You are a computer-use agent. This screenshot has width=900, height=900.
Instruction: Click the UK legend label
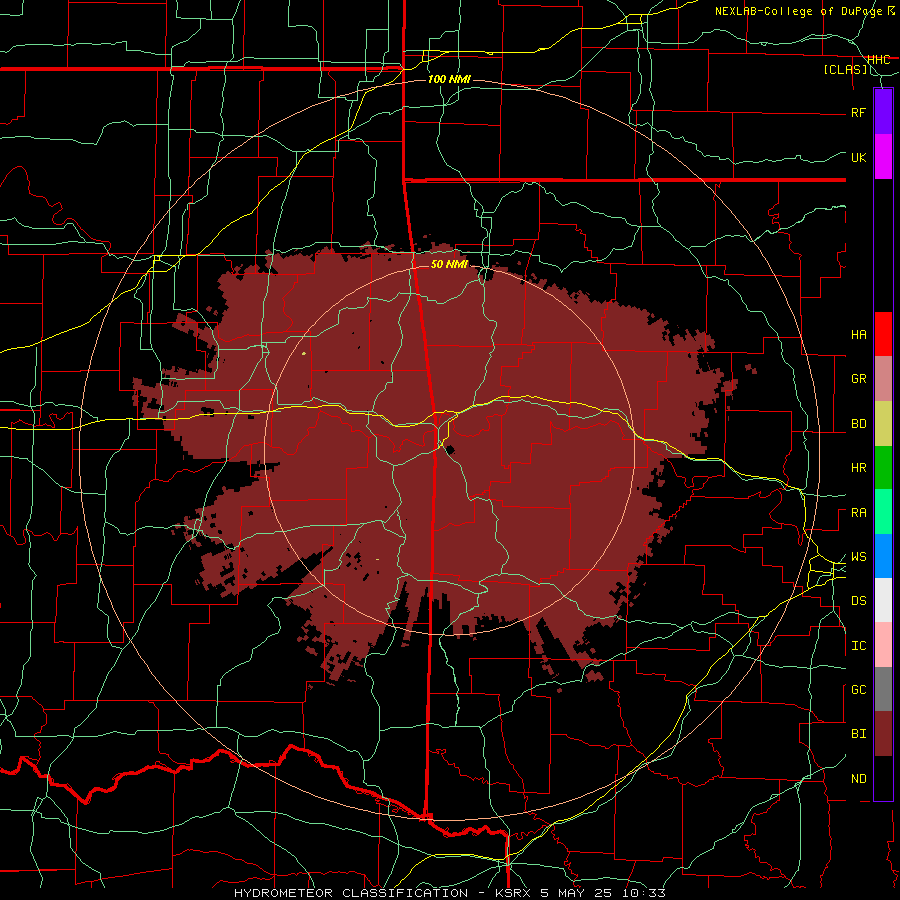tap(859, 157)
